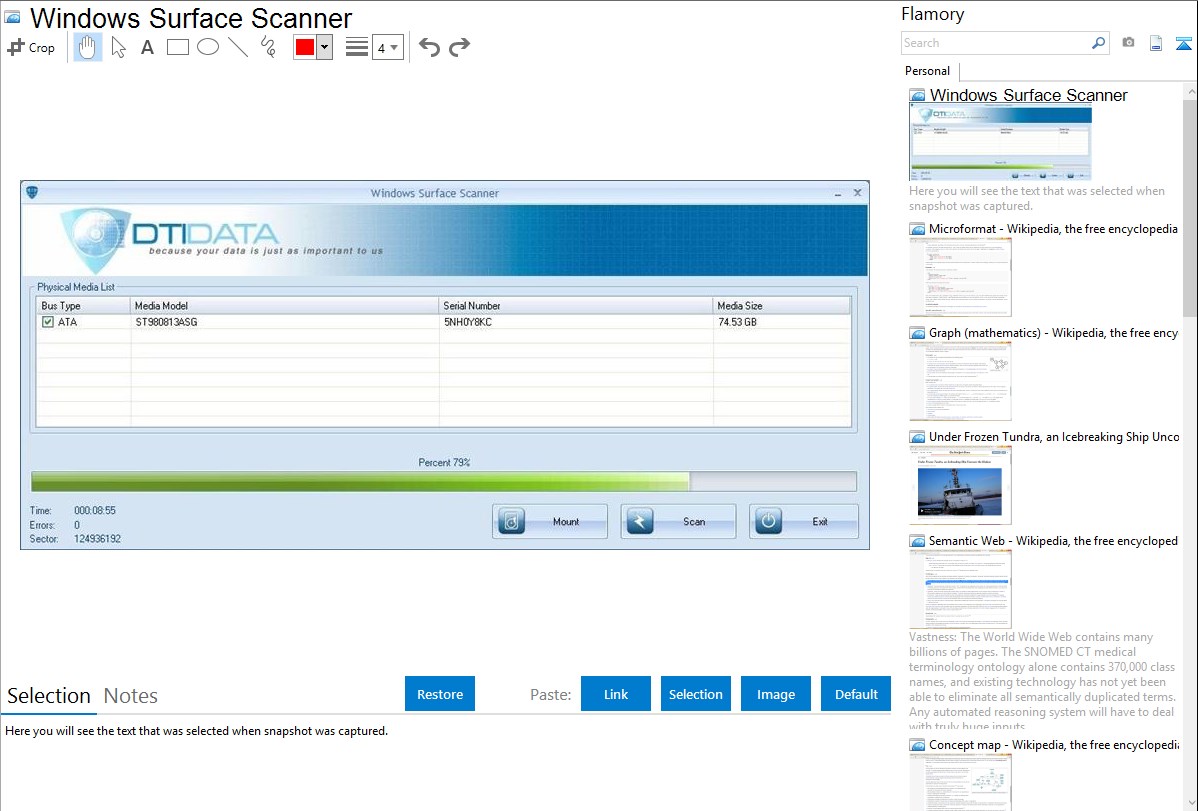Open Semantic Web snapshot title
The image size is (1198, 811).
1053,540
